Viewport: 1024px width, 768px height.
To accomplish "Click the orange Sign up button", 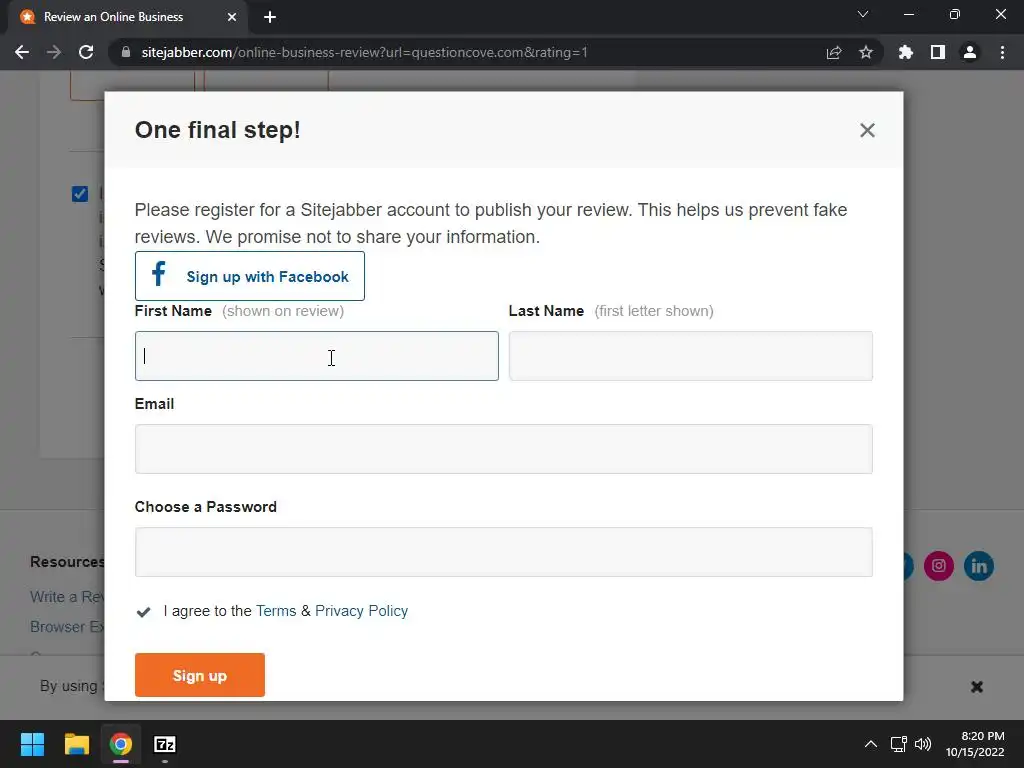I will pyautogui.click(x=200, y=675).
